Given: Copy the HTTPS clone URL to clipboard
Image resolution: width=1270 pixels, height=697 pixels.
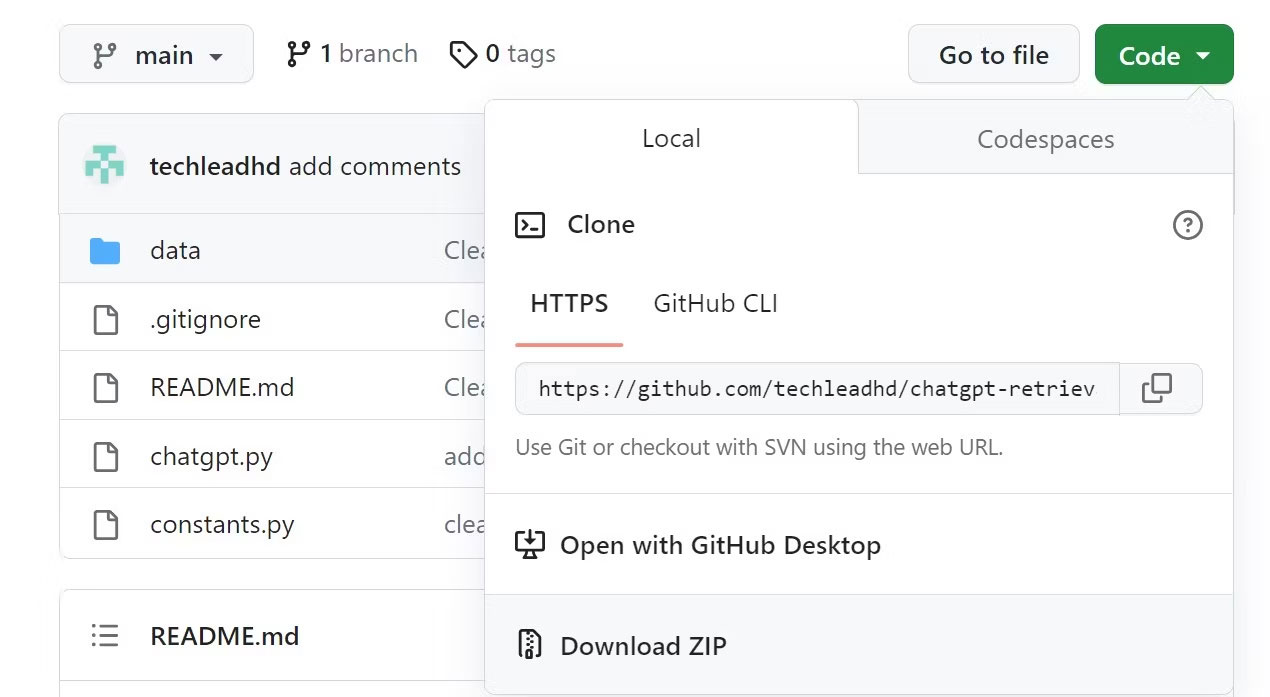Looking at the screenshot, I should 1157,388.
